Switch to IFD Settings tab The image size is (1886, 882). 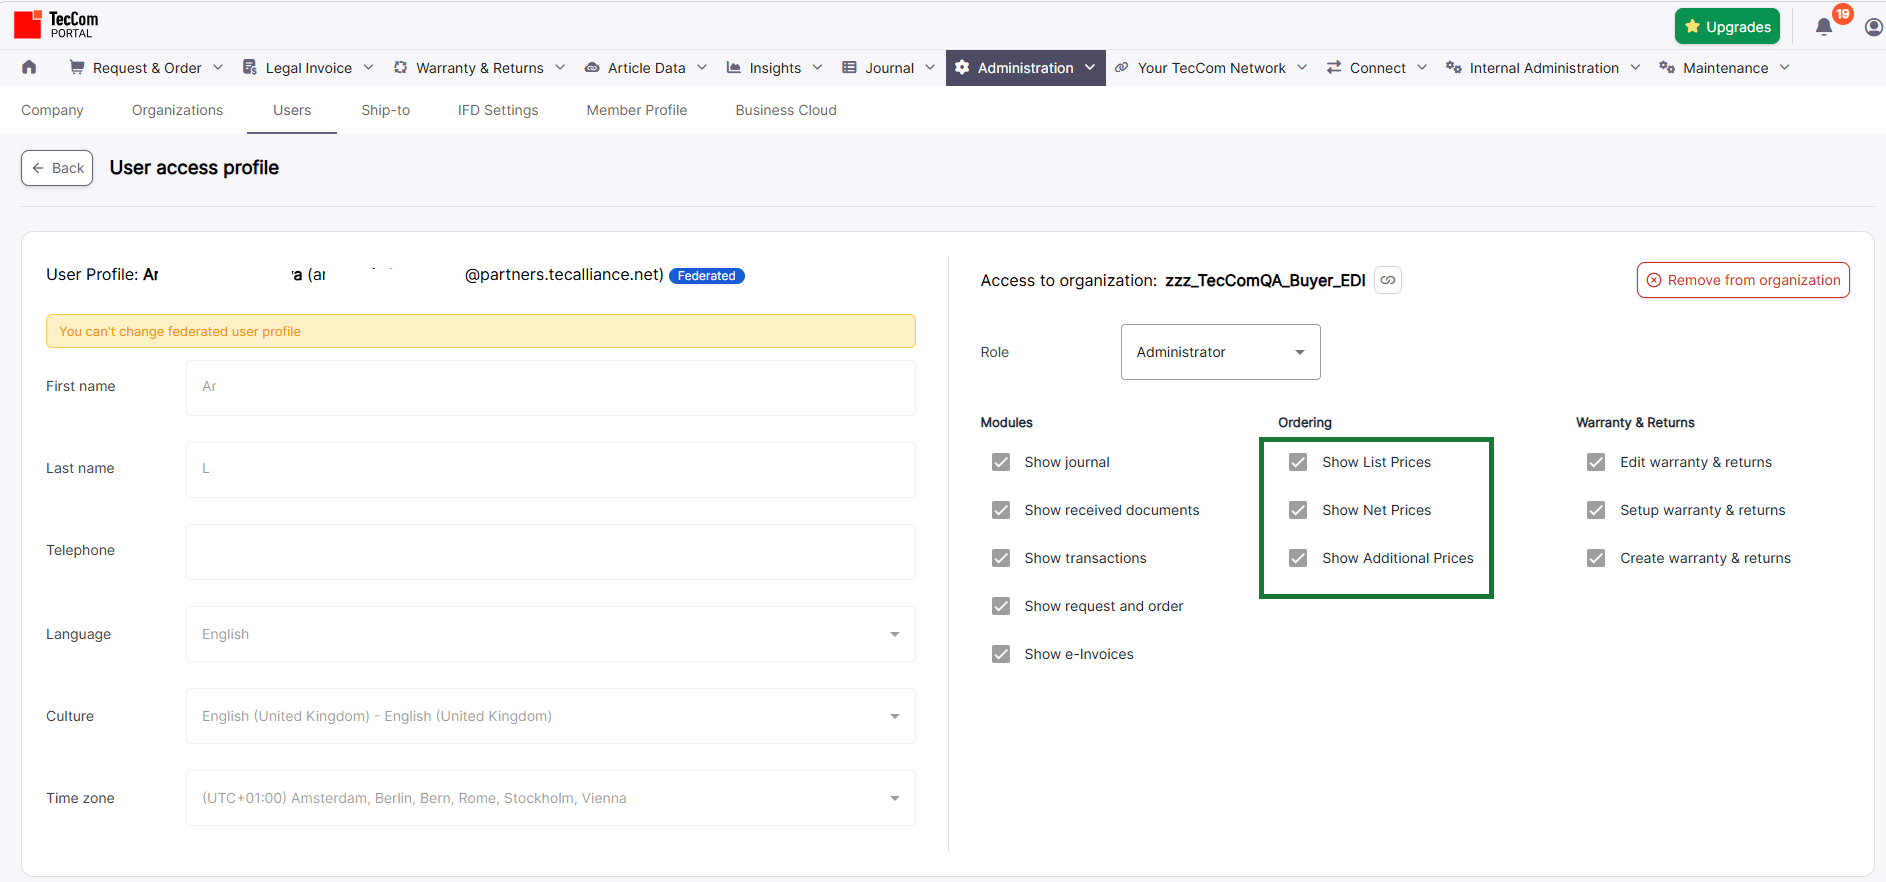pyautogui.click(x=498, y=110)
